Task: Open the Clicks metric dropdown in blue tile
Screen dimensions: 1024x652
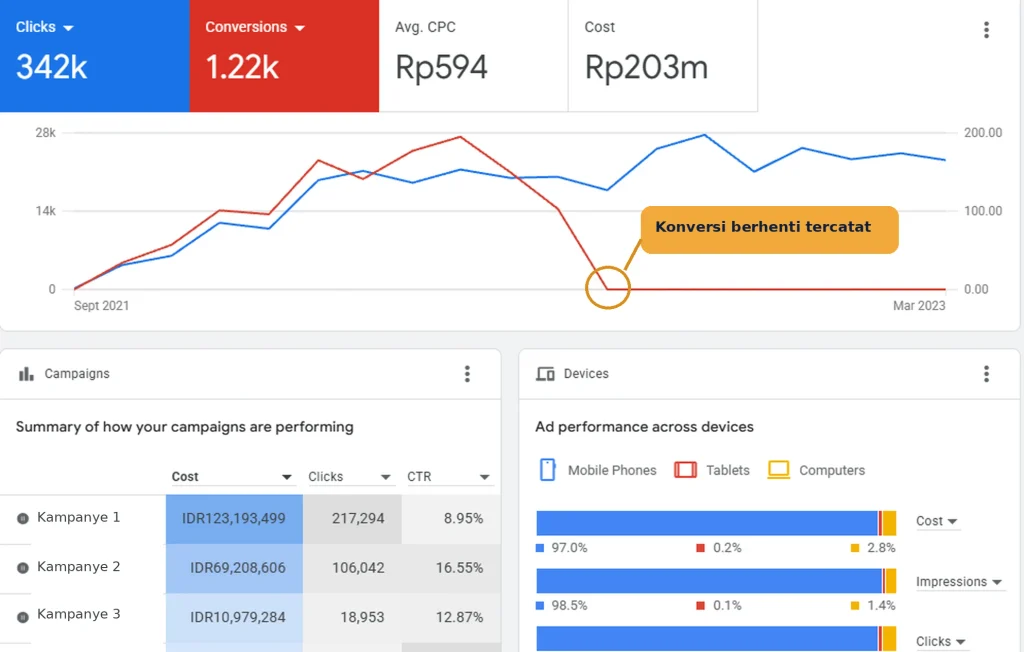Action: pyautogui.click(x=44, y=27)
